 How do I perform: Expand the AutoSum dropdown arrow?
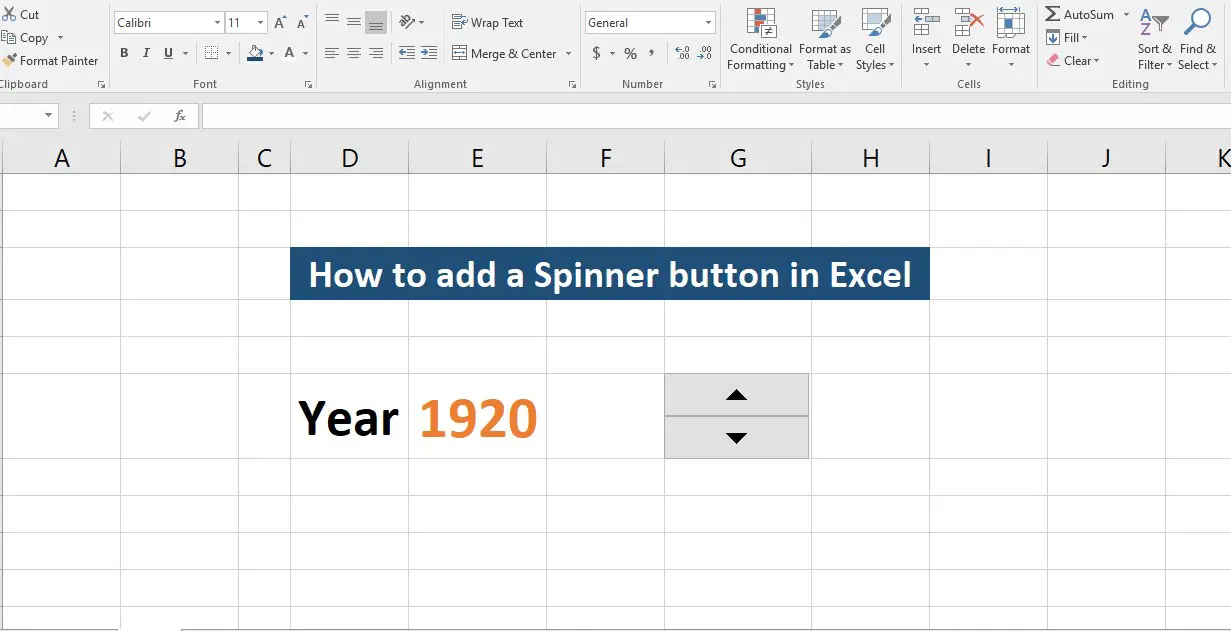pos(1126,14)
